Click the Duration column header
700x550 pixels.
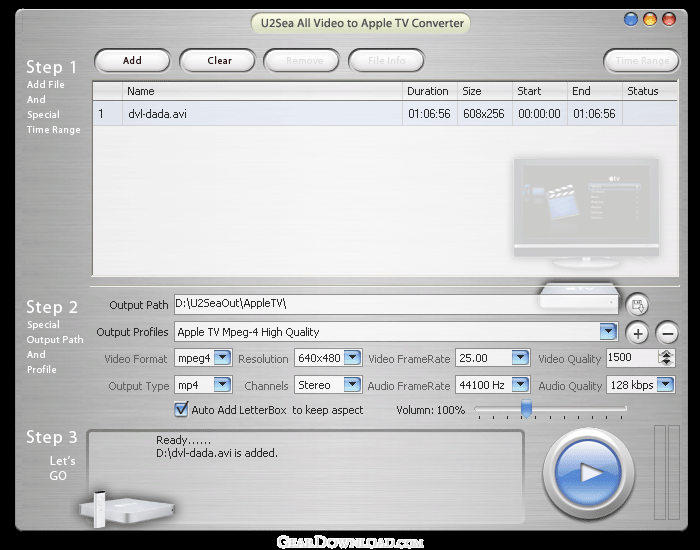click(x=429, y=91)
